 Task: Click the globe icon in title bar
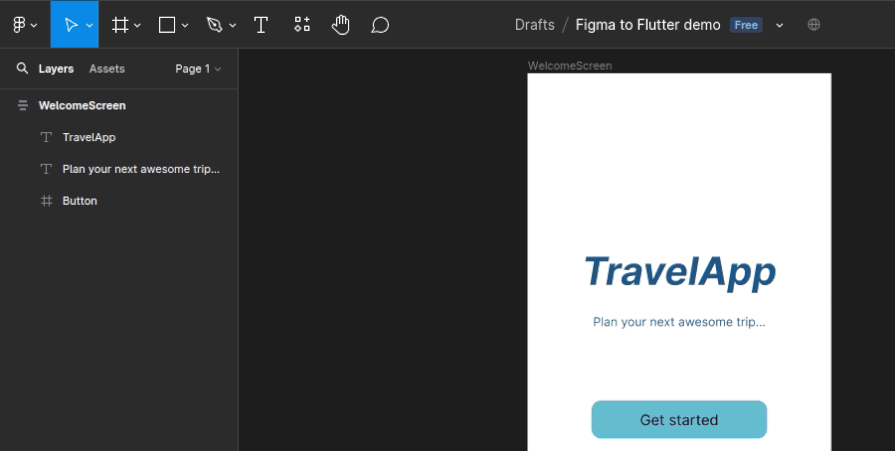click(x=814, y=25)
